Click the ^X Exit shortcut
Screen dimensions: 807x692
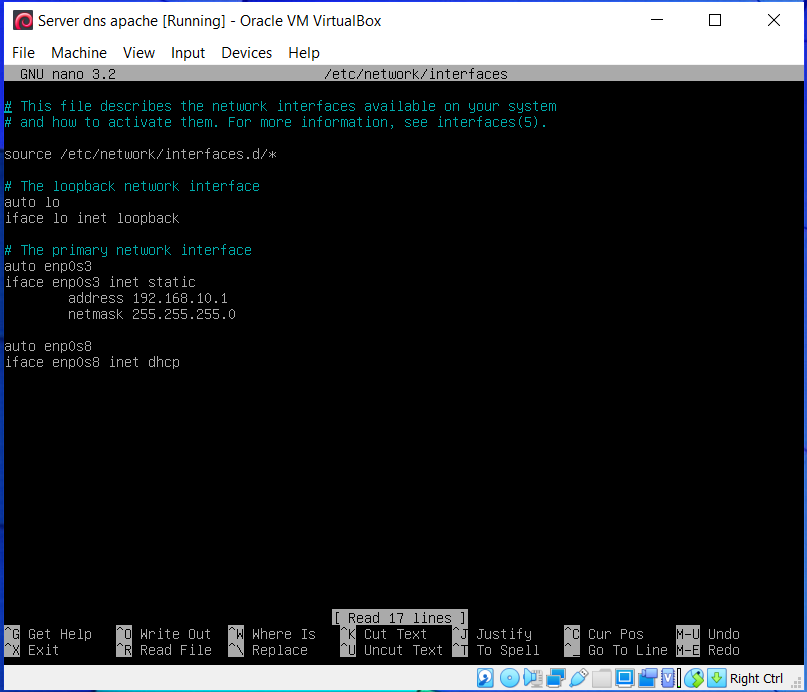pos(32,650)
